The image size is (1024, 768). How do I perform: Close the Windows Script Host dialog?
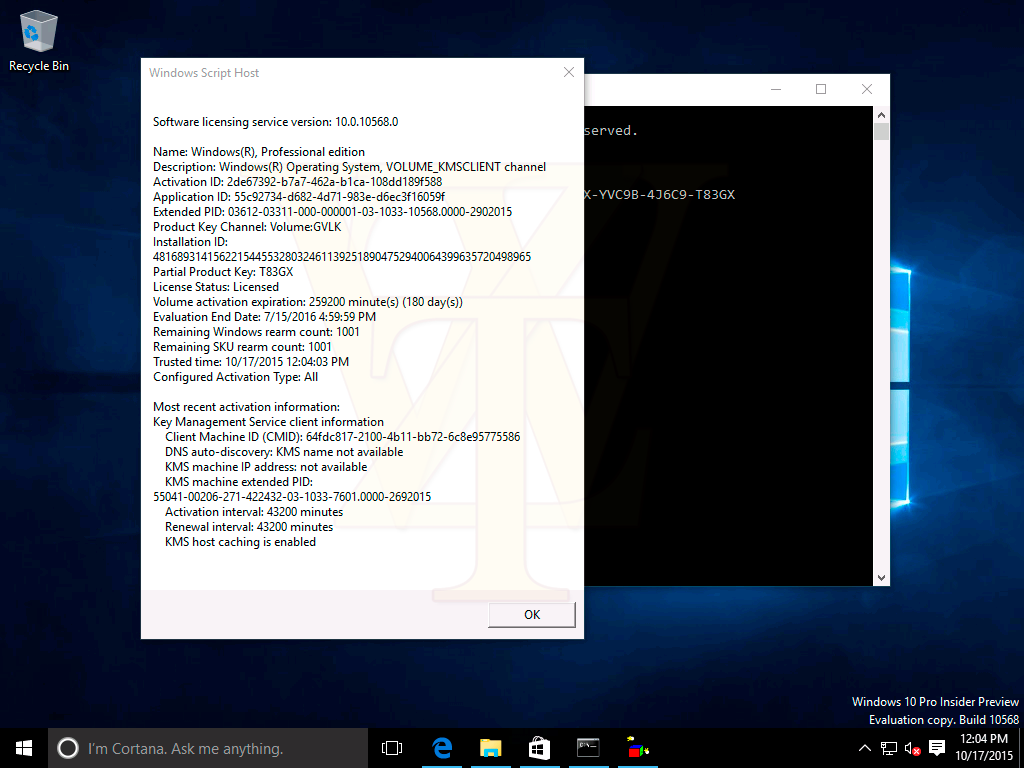[x=569, y=73]
